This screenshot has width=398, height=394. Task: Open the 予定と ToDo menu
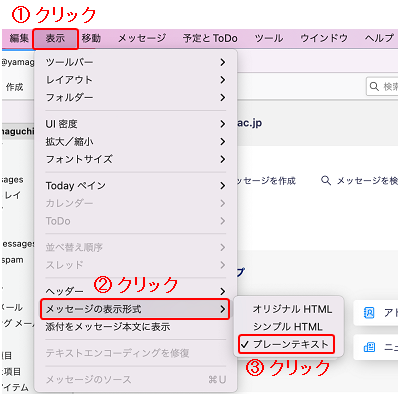210,38
